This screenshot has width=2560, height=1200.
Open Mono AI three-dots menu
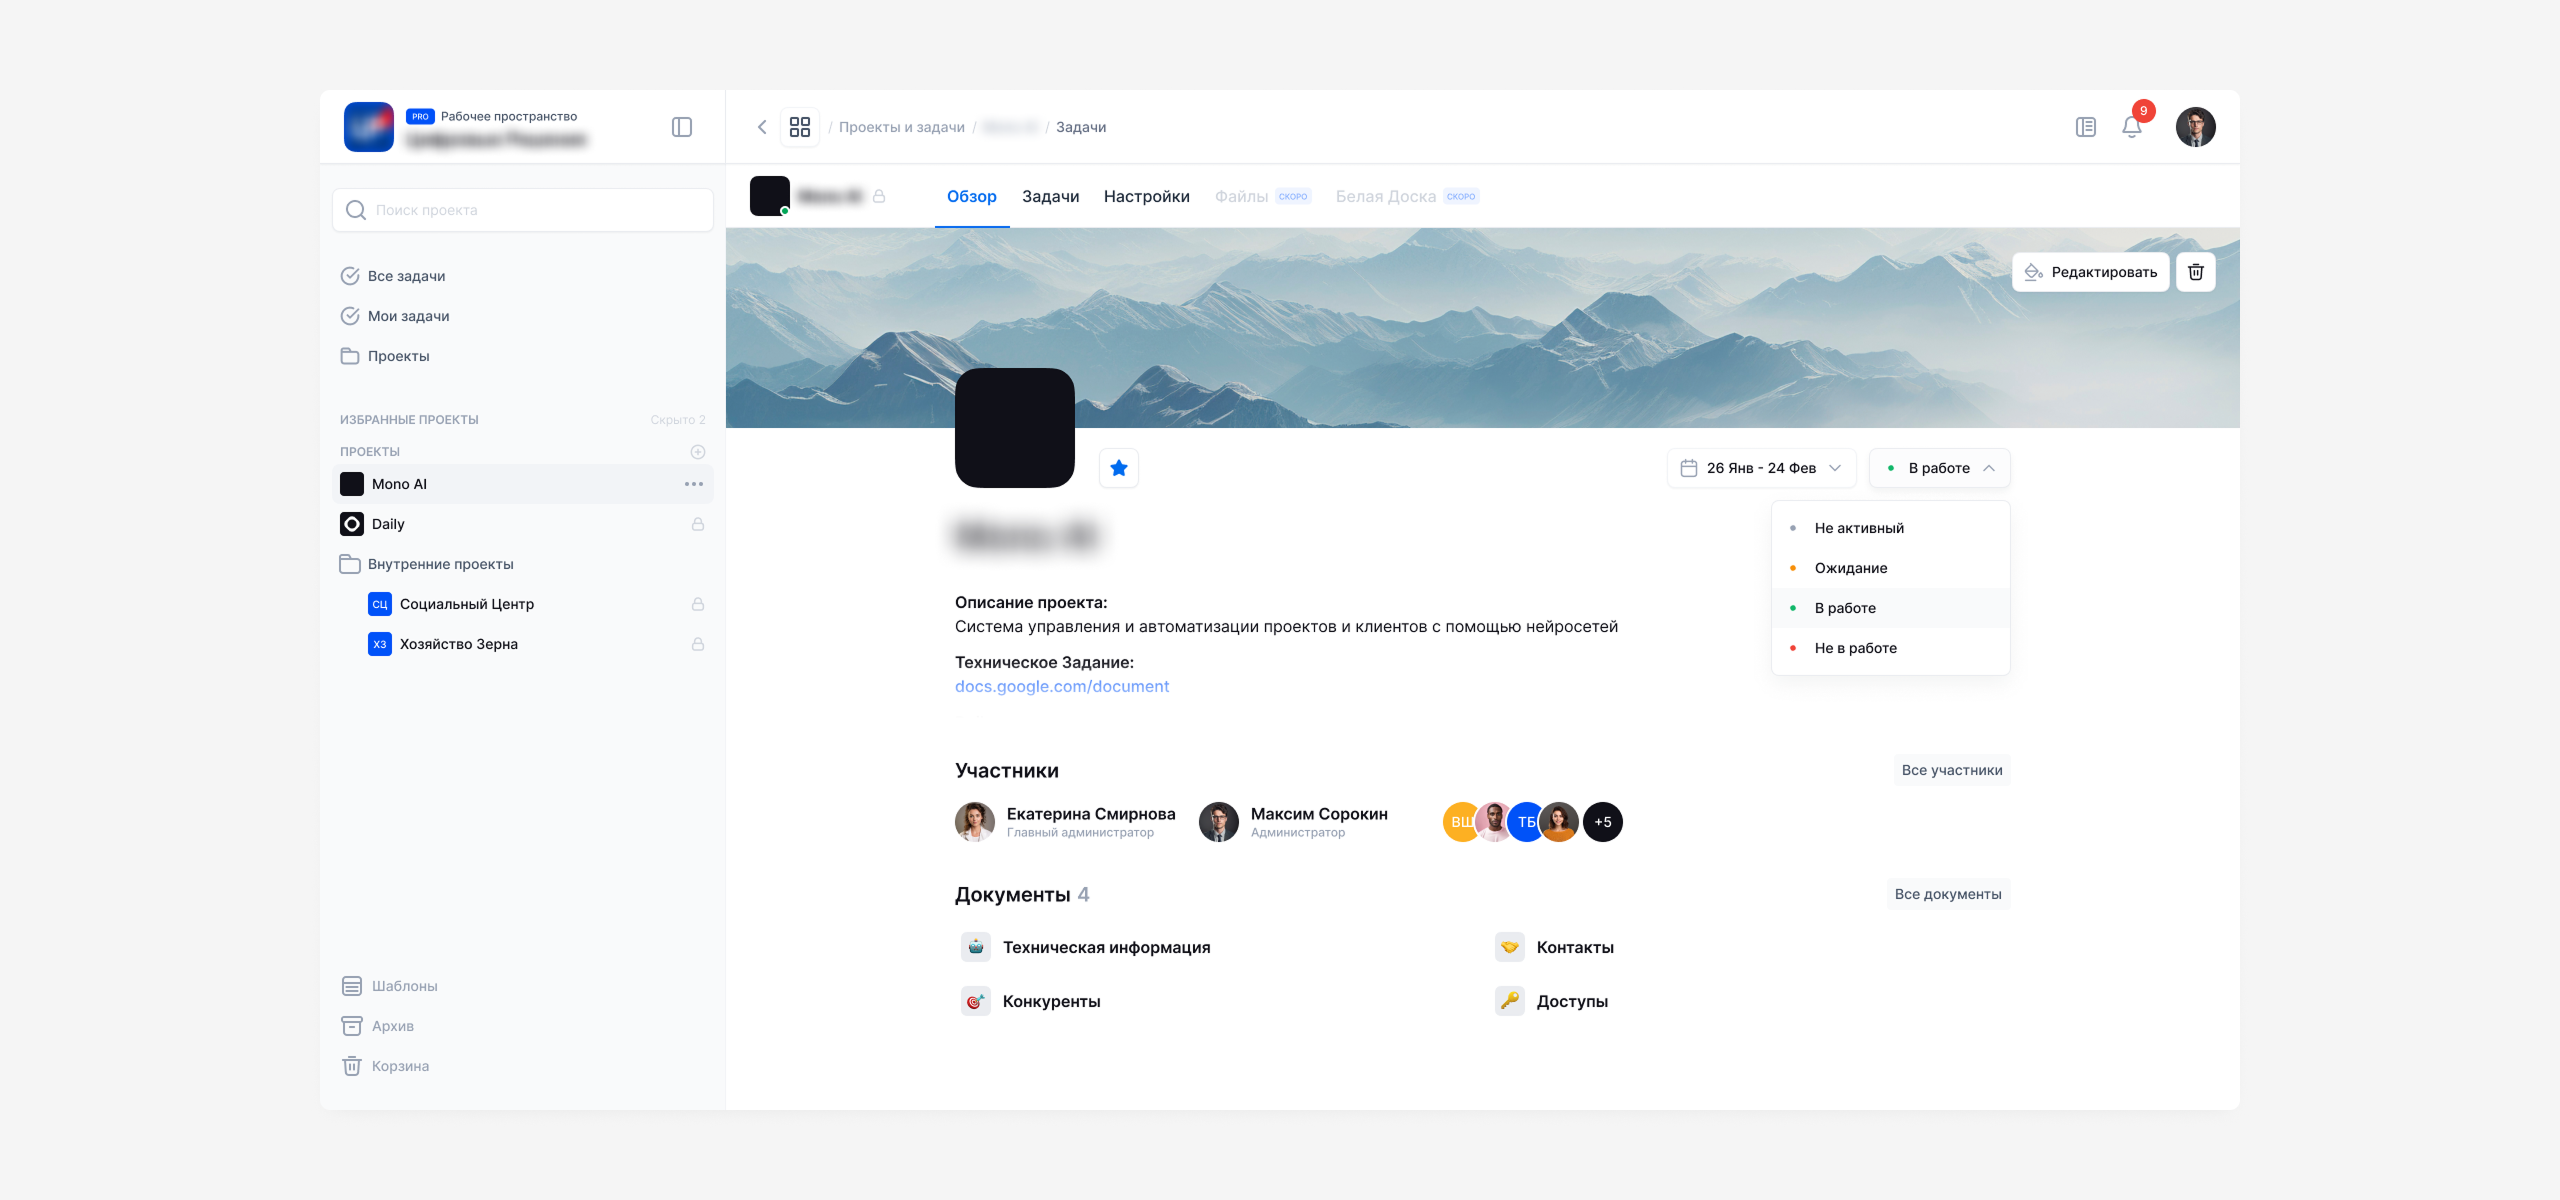tap(694, 484)
